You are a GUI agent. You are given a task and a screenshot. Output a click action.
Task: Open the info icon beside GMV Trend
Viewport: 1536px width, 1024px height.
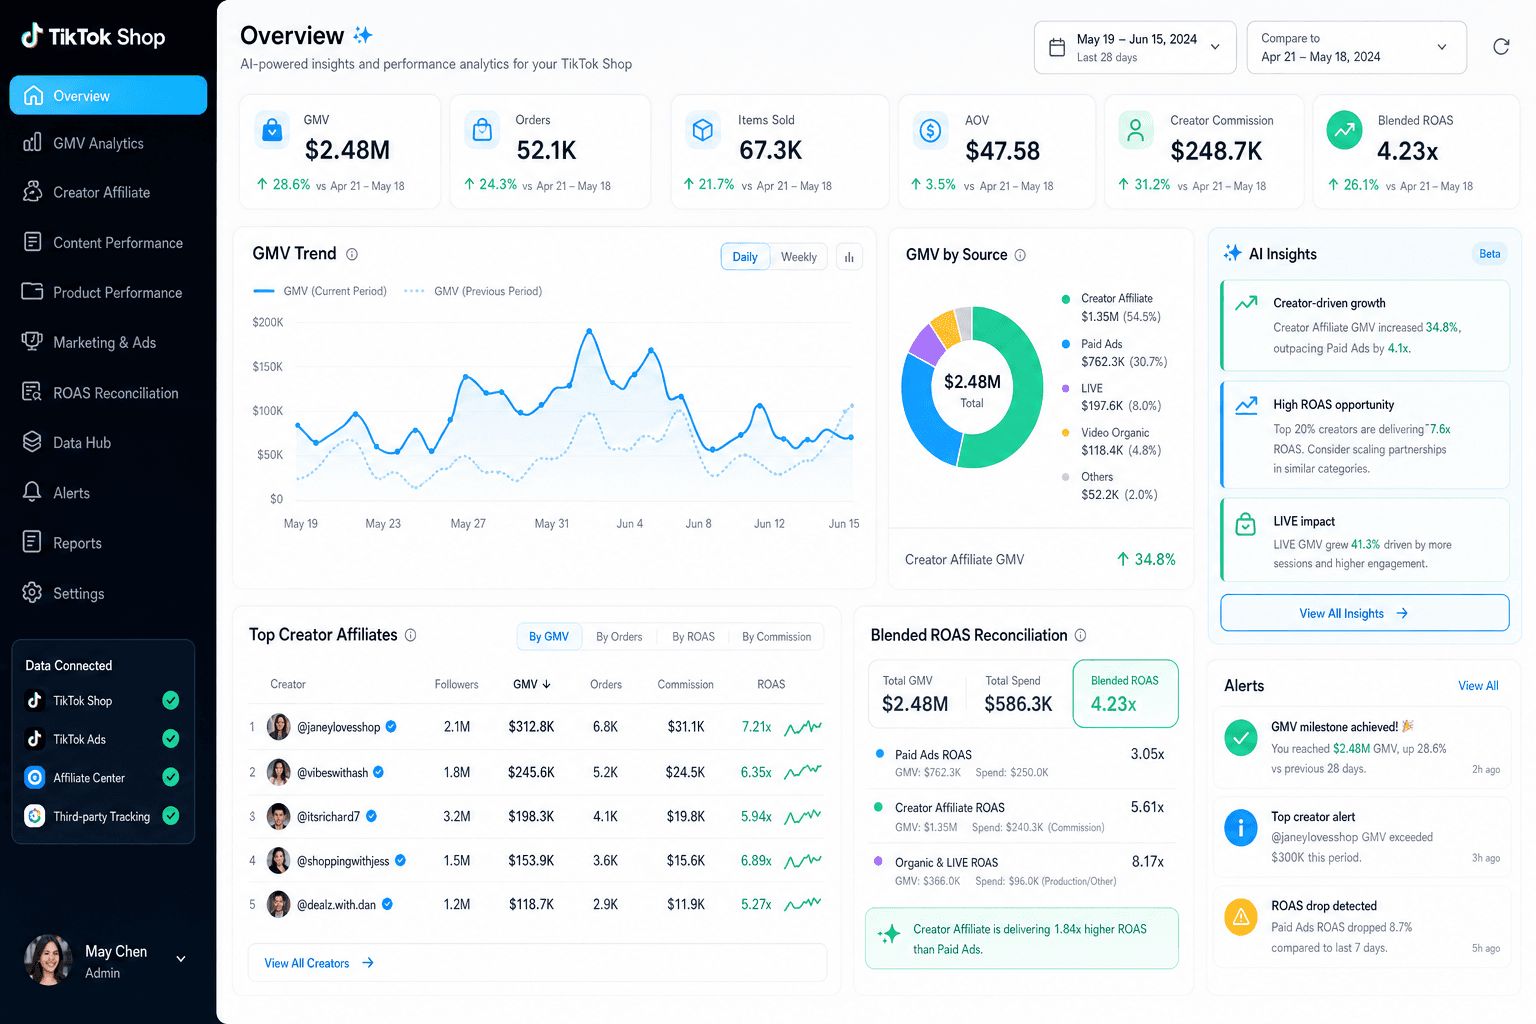click(352, 254)
